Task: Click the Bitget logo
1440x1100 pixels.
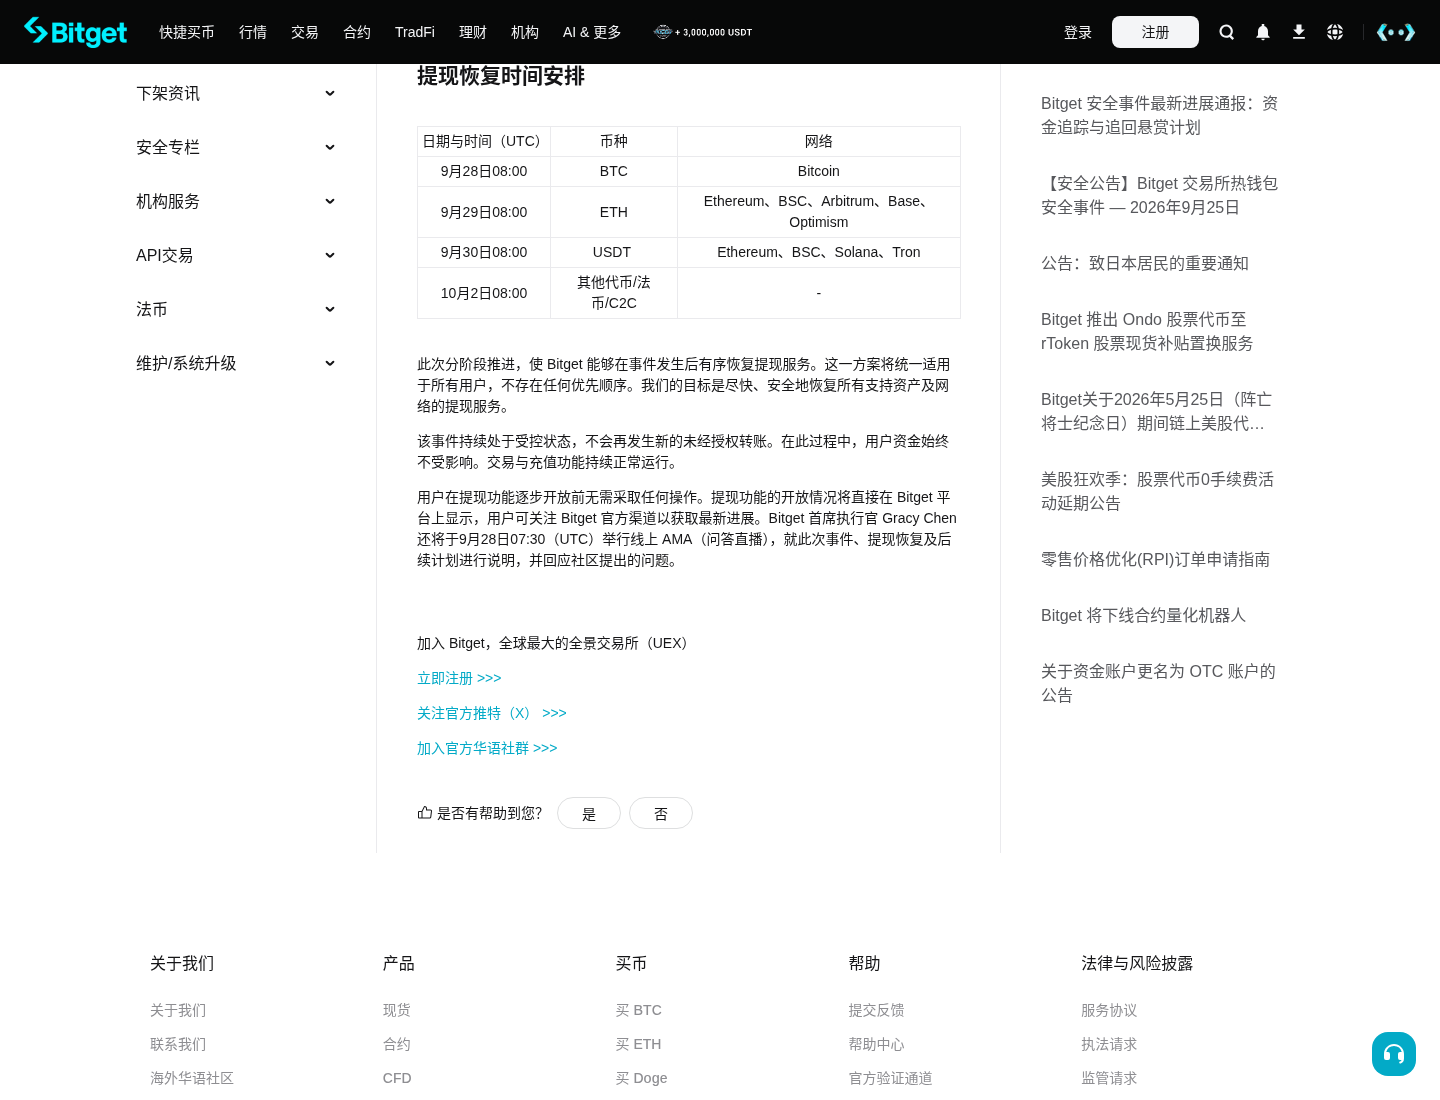Action: (76, 32)
